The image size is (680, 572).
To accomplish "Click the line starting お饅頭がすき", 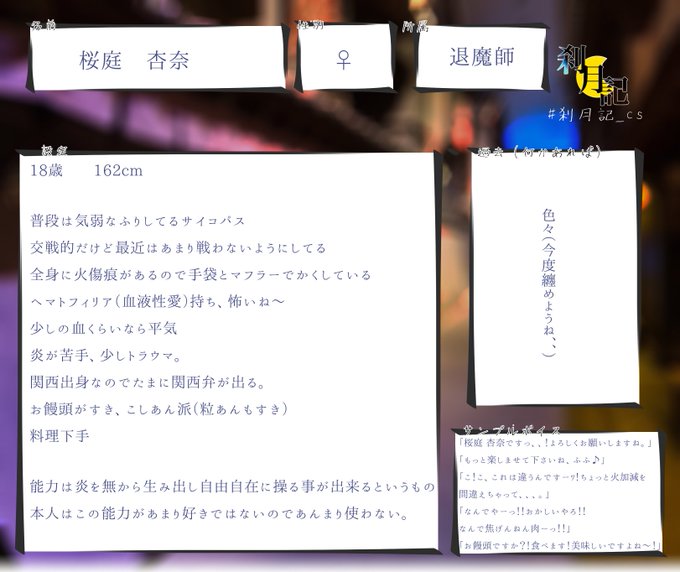I will click(159, 409).
